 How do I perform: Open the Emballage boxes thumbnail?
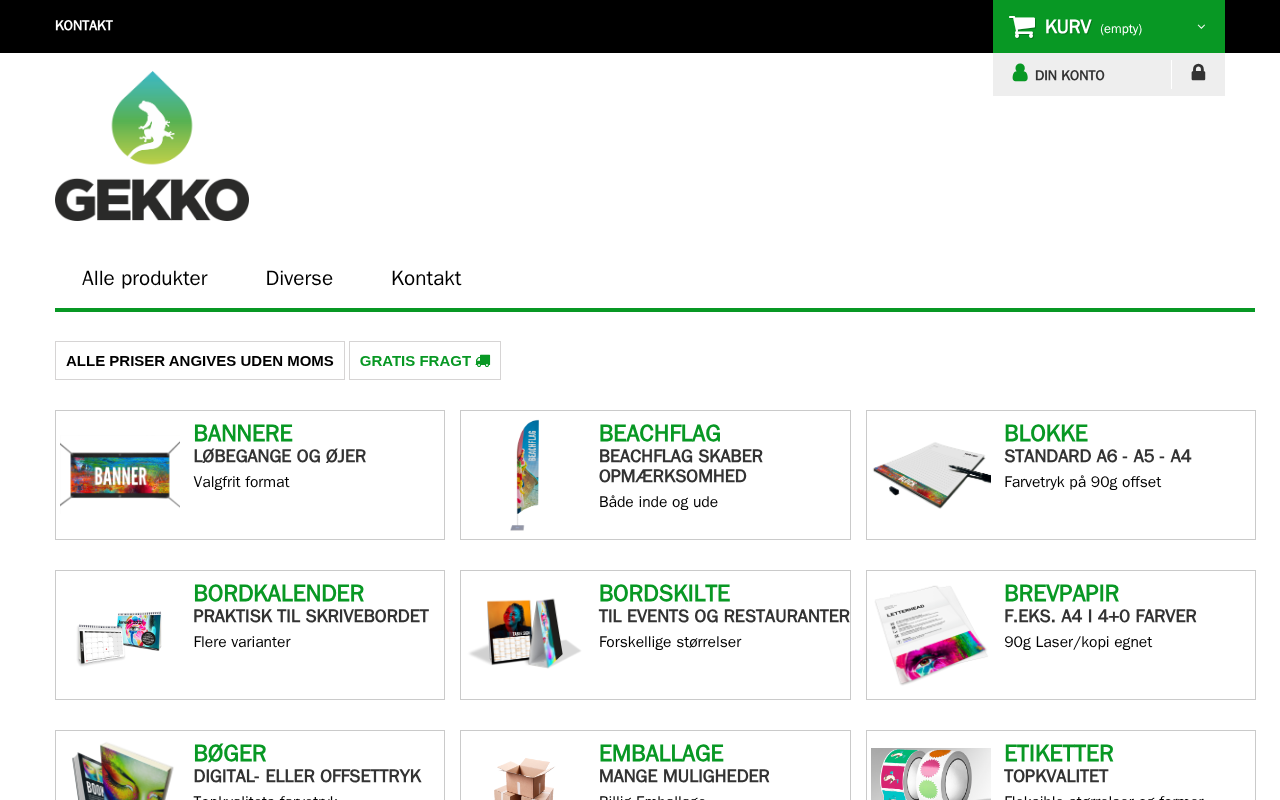click(525, 776)
